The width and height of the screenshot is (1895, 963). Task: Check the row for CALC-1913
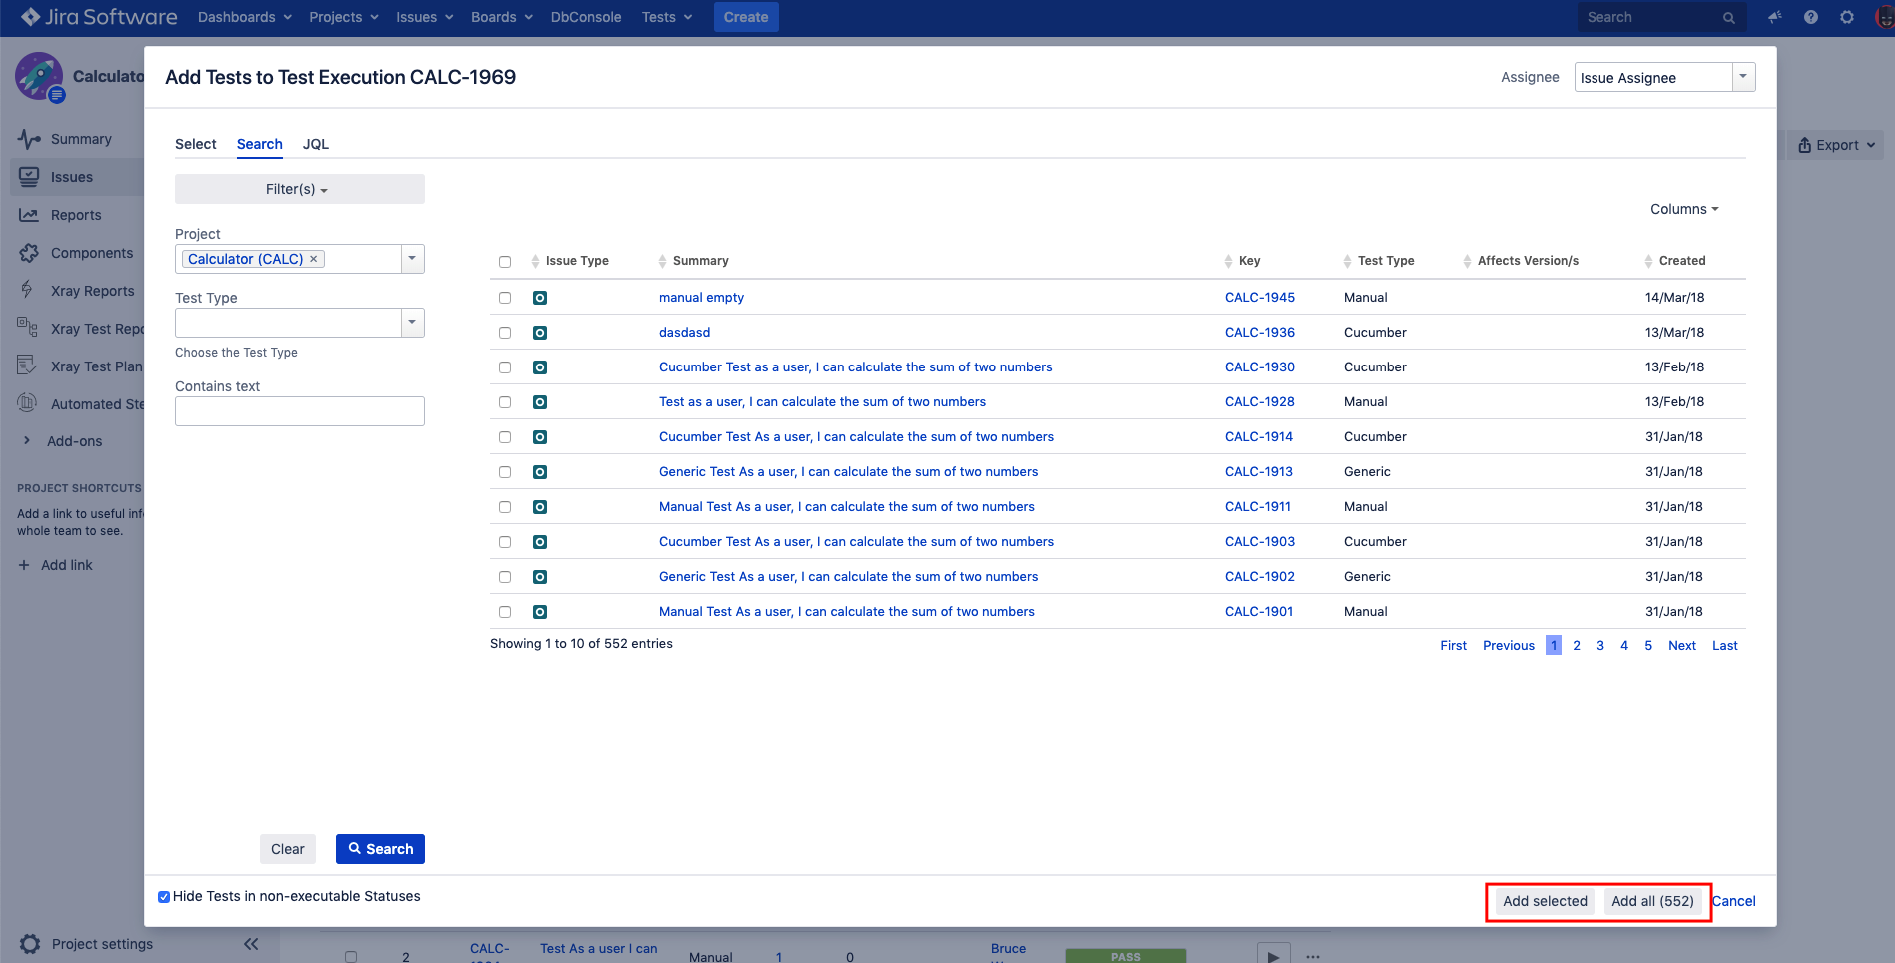point(505,472)
